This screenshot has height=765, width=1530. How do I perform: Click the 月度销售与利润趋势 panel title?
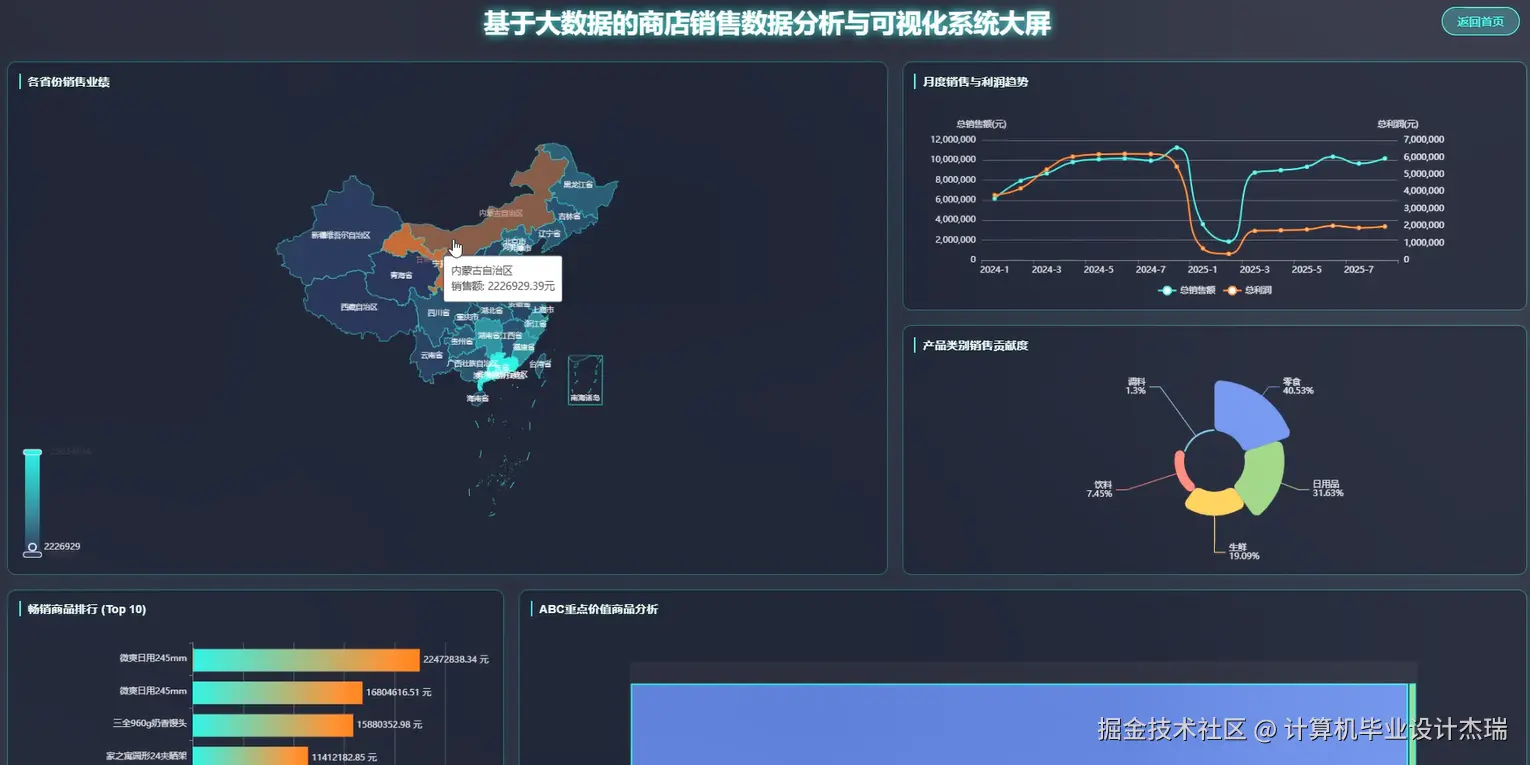click(975, 82)
